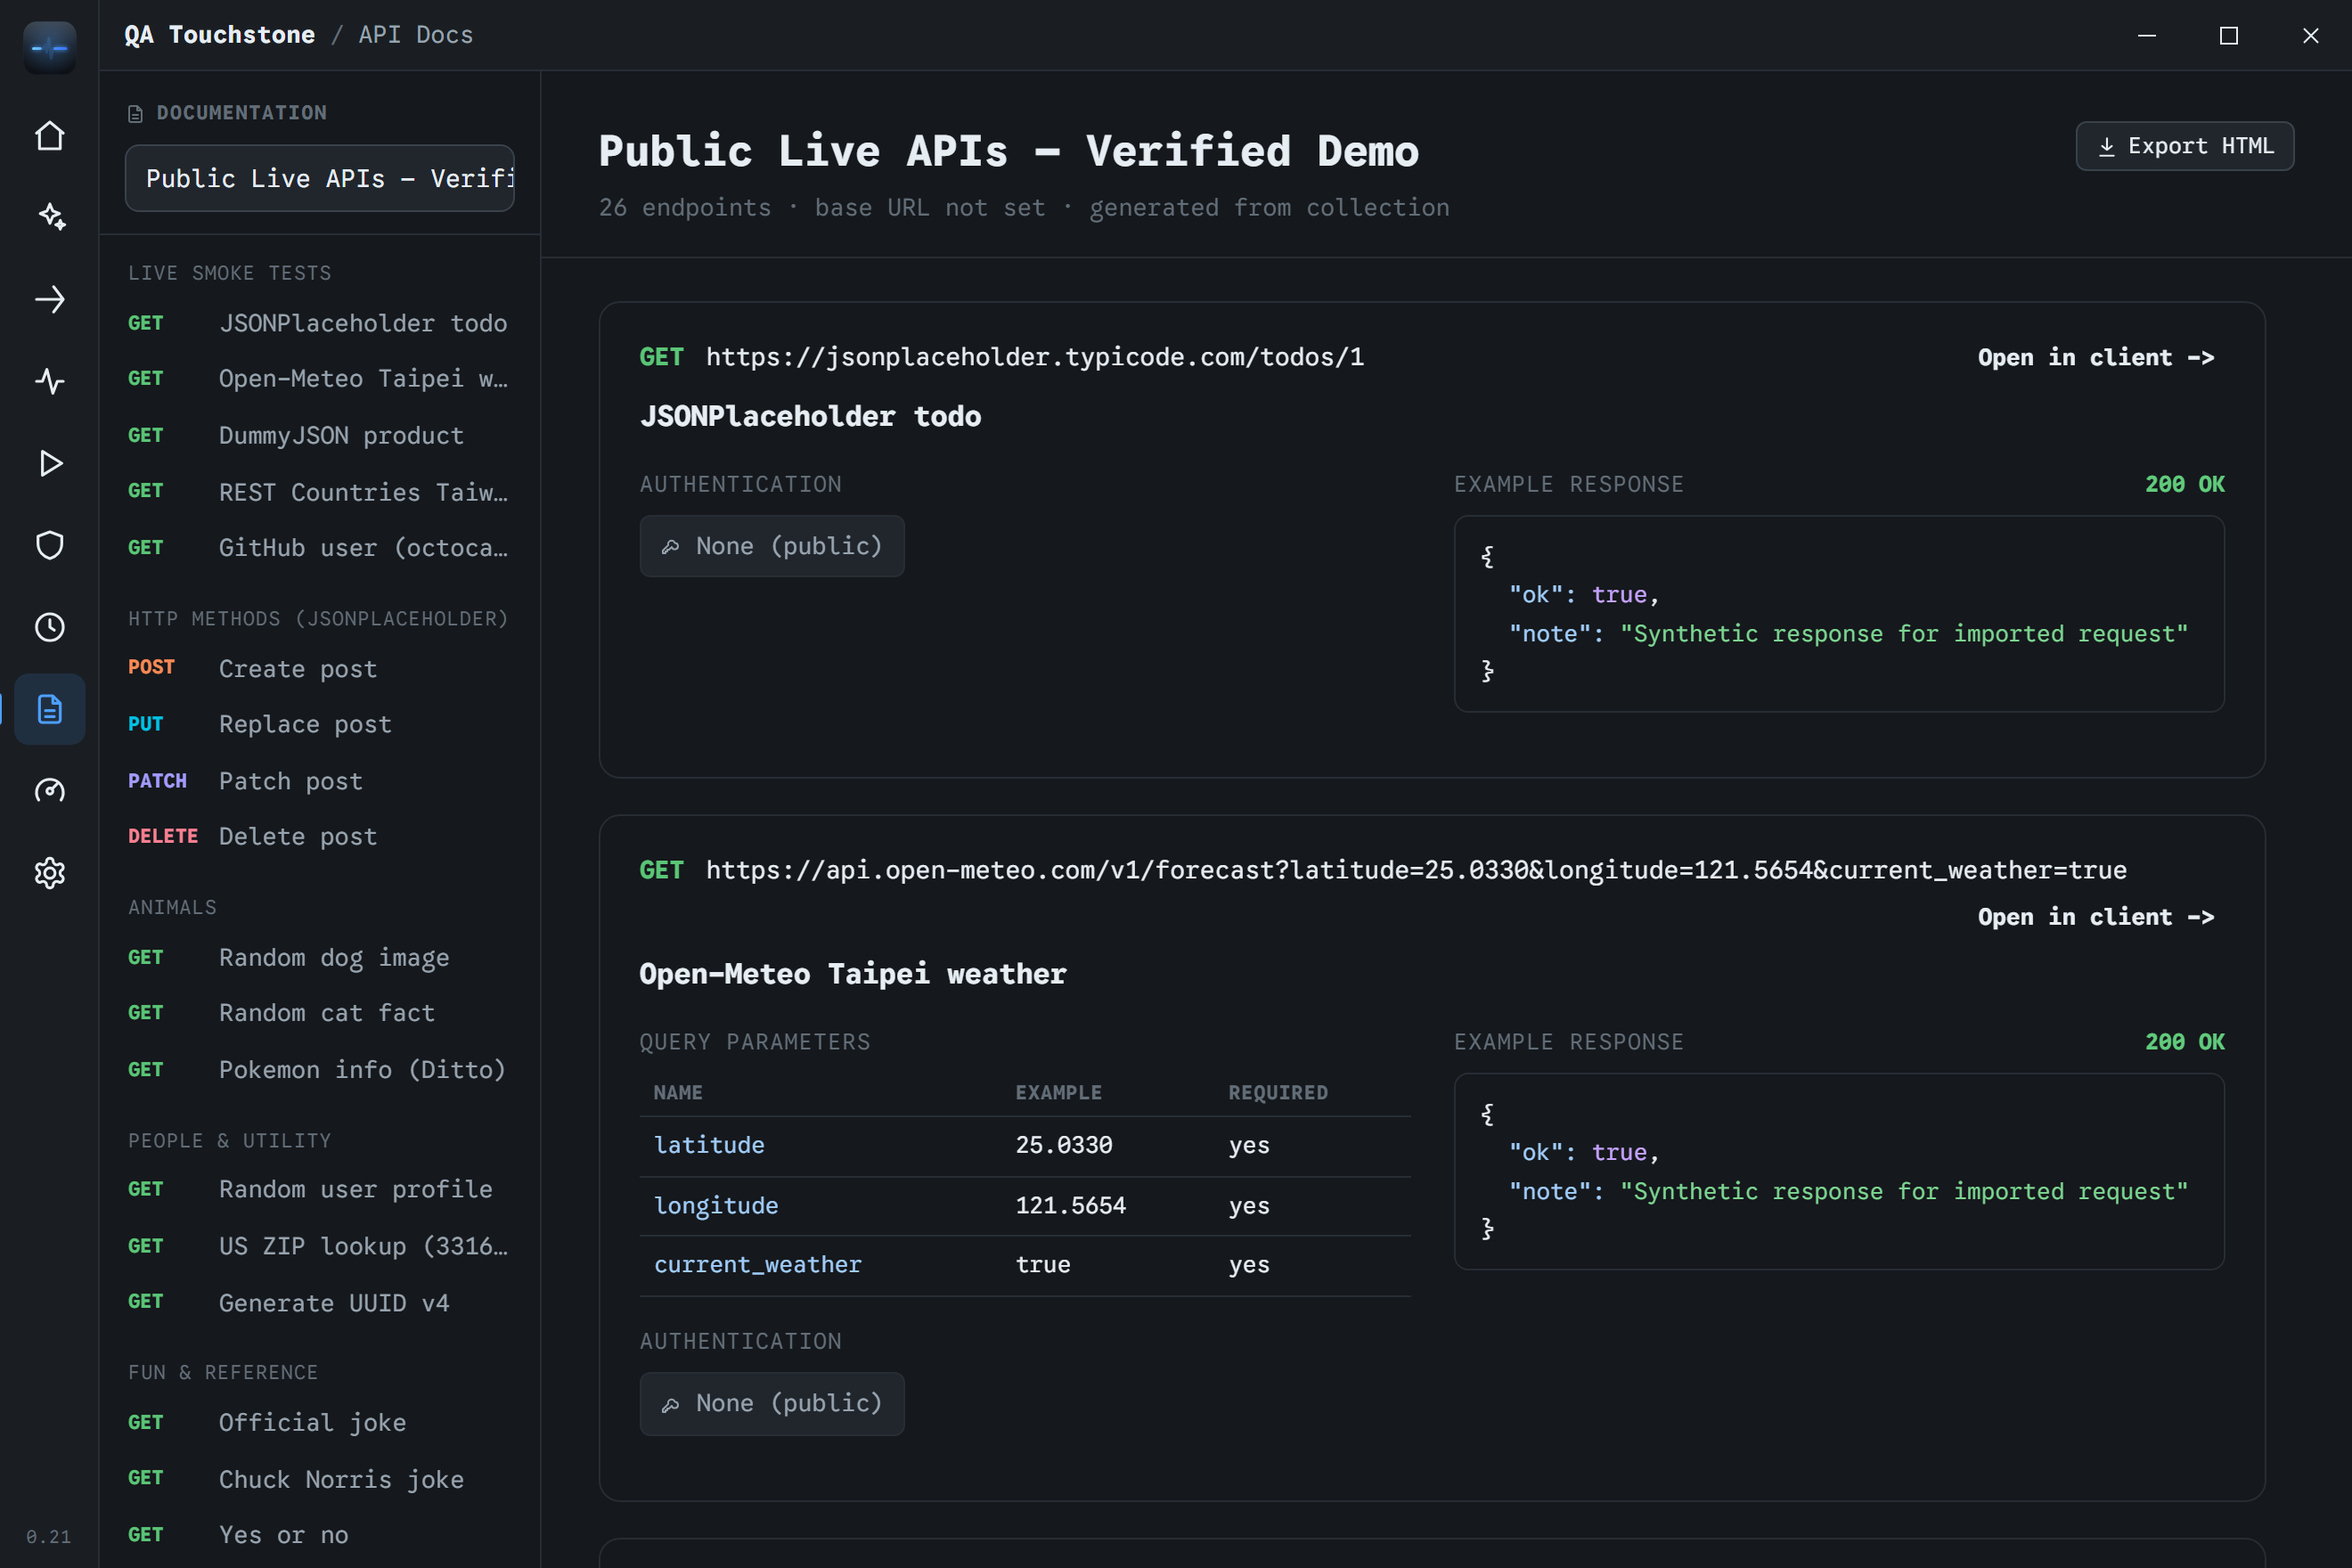Select Random cat fact endpoint

click(319, 1013)
